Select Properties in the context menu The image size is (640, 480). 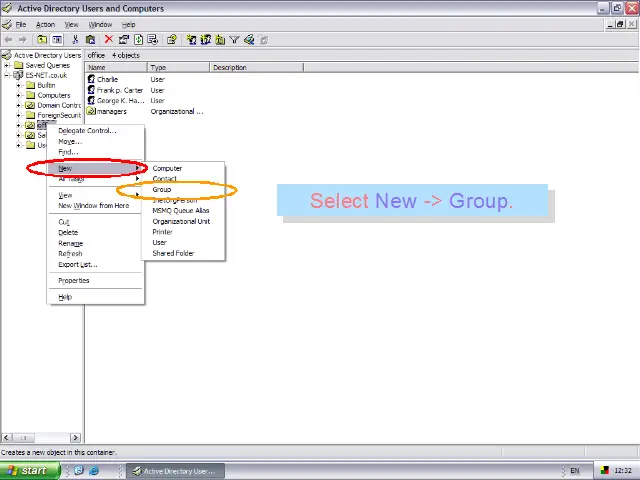point(96,280)
